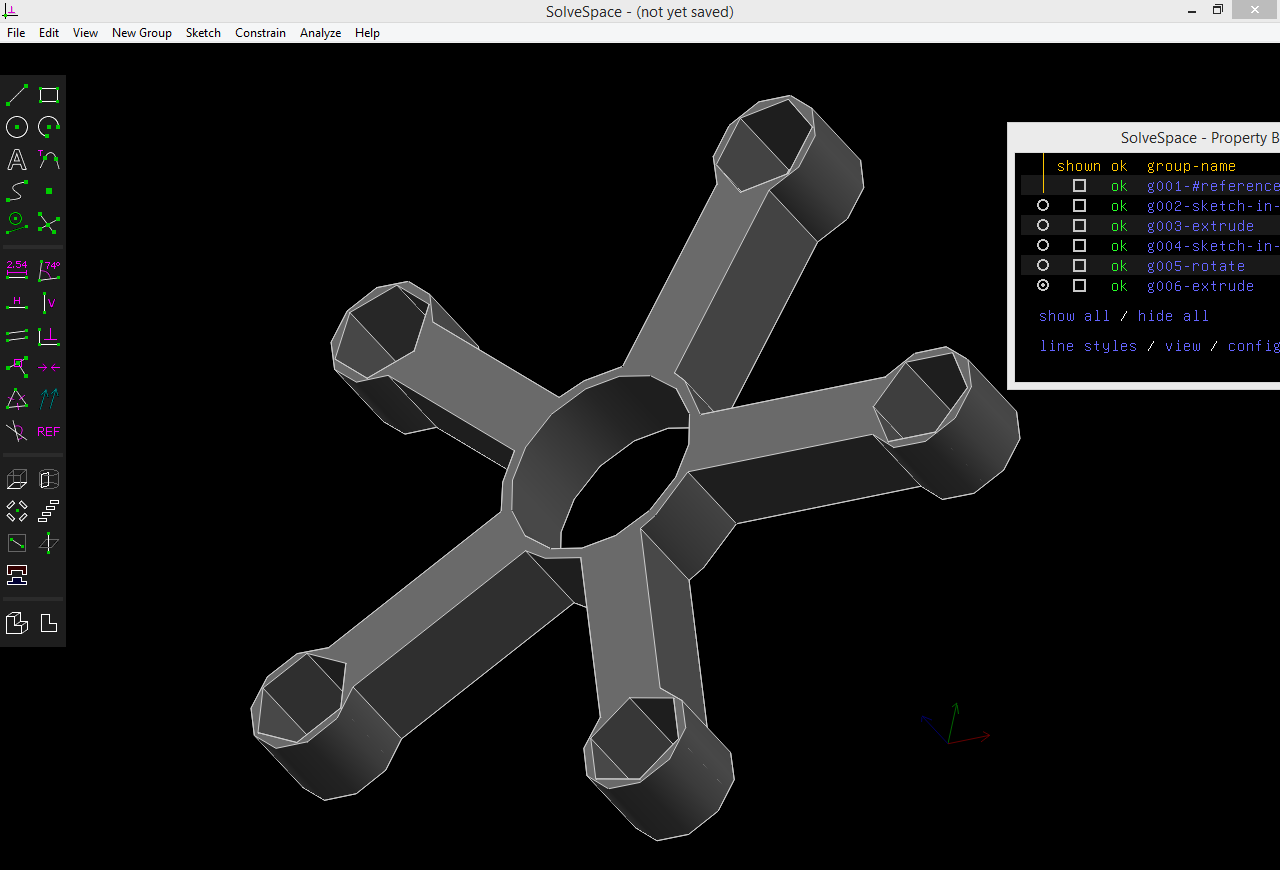
Task: Apply the vertical constraint
Action: 49,302
